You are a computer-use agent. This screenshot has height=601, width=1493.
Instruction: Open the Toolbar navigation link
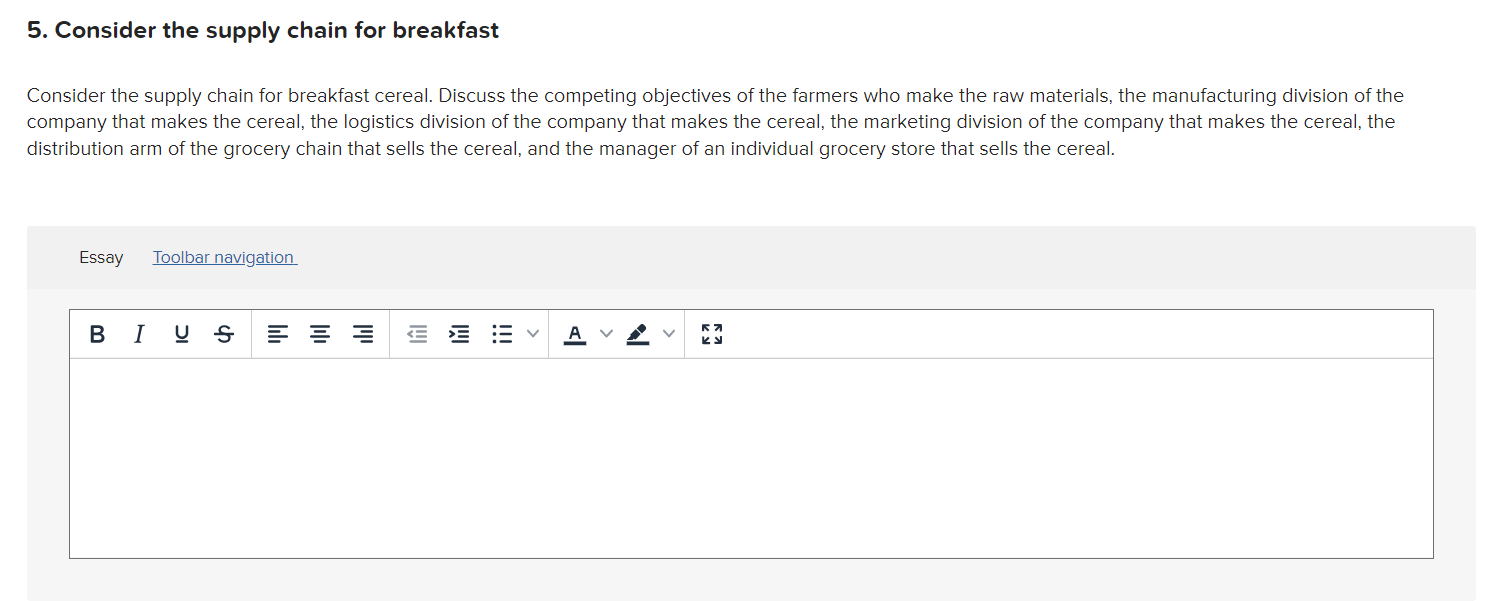tap(224, 257)
